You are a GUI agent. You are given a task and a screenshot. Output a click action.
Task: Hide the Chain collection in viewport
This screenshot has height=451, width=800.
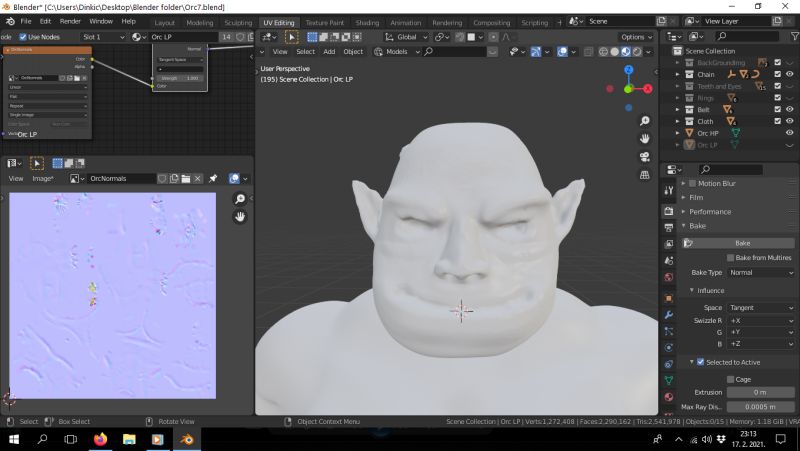790,74
